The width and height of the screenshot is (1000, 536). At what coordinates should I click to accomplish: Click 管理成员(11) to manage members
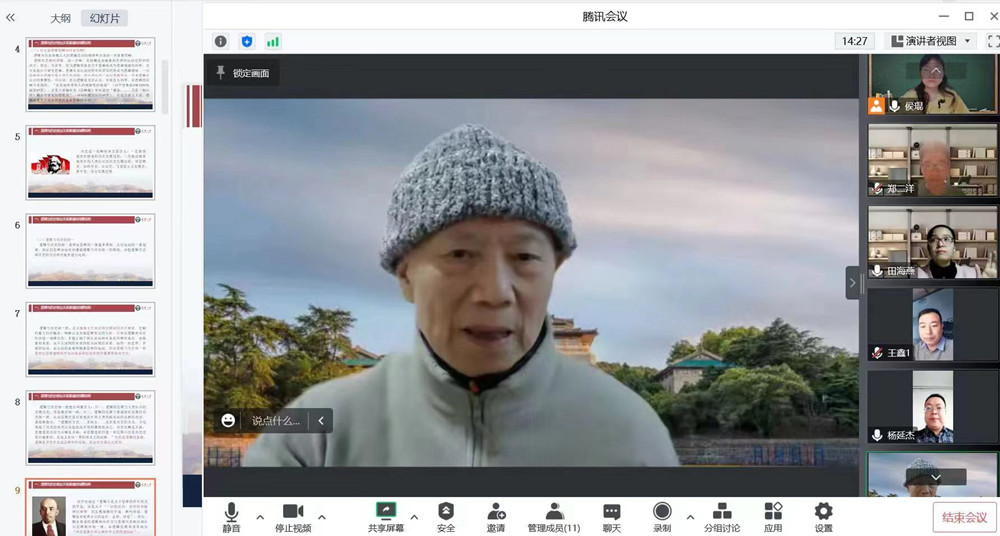pos(554,516)
